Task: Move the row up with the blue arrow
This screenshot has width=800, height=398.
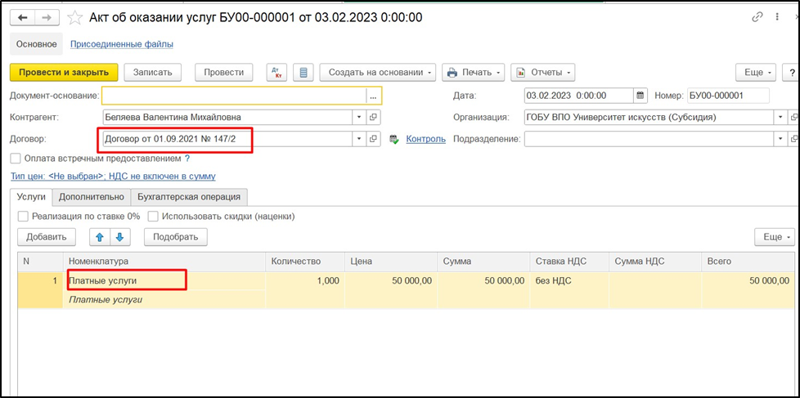Action: (100, 237)
